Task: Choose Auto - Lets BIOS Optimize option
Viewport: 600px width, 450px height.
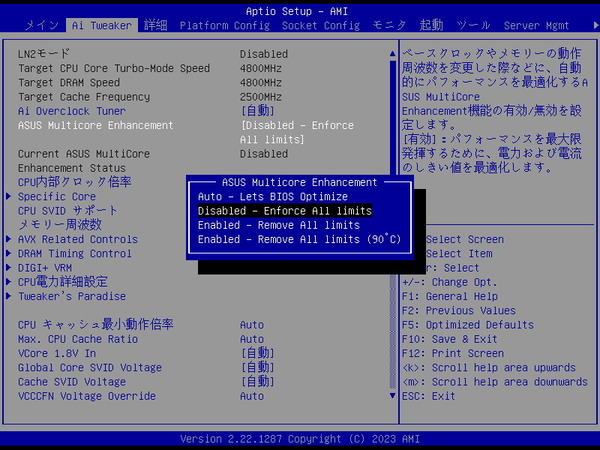Action: pyautogui.click(x=273, y=197)
